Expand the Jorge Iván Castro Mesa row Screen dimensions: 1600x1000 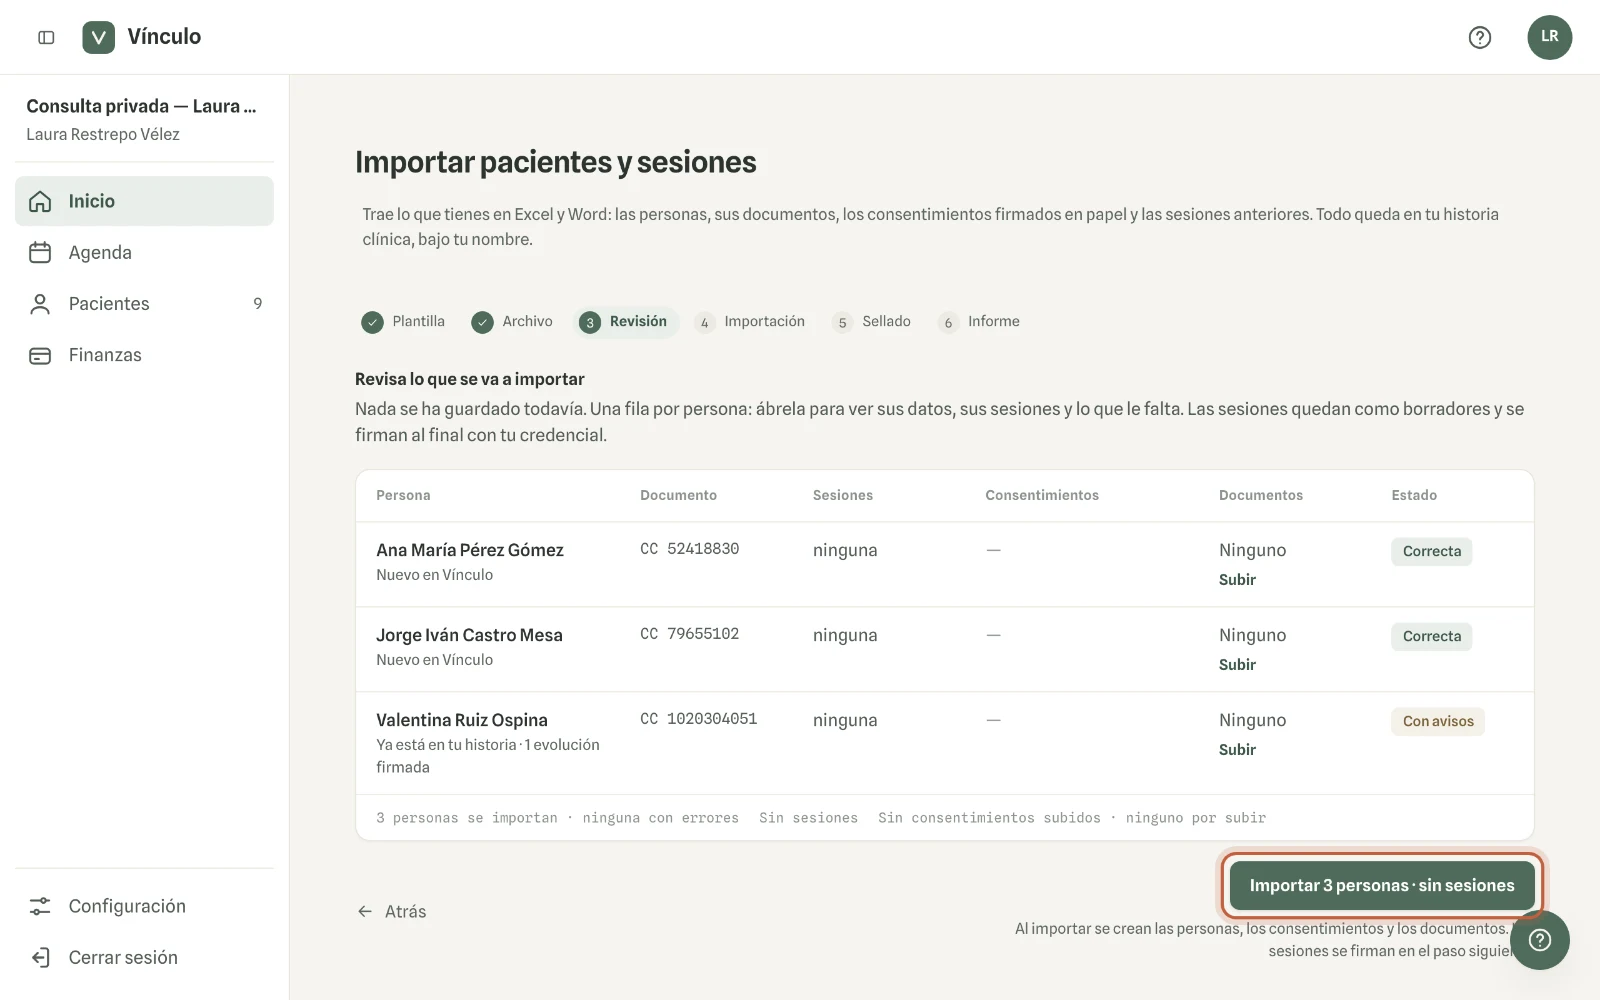(x=944, y=649)
